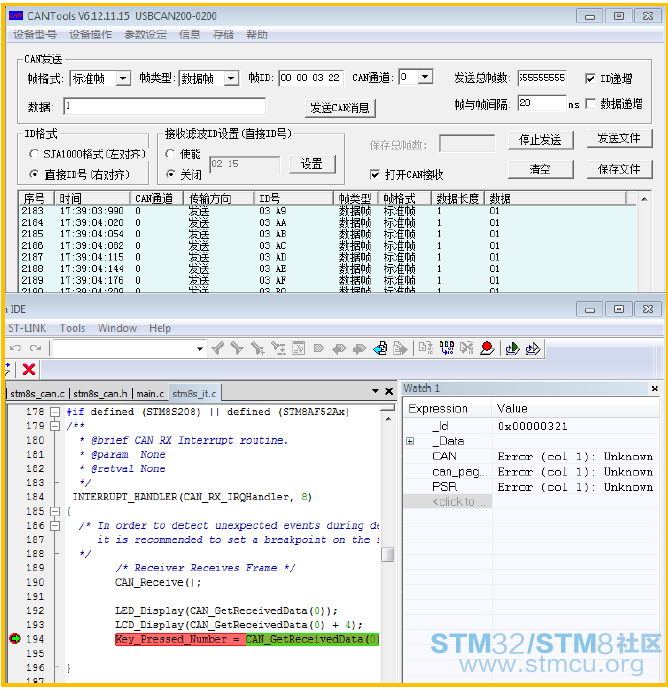Click the small gray bookmark toggle icon

coord(319,348)
